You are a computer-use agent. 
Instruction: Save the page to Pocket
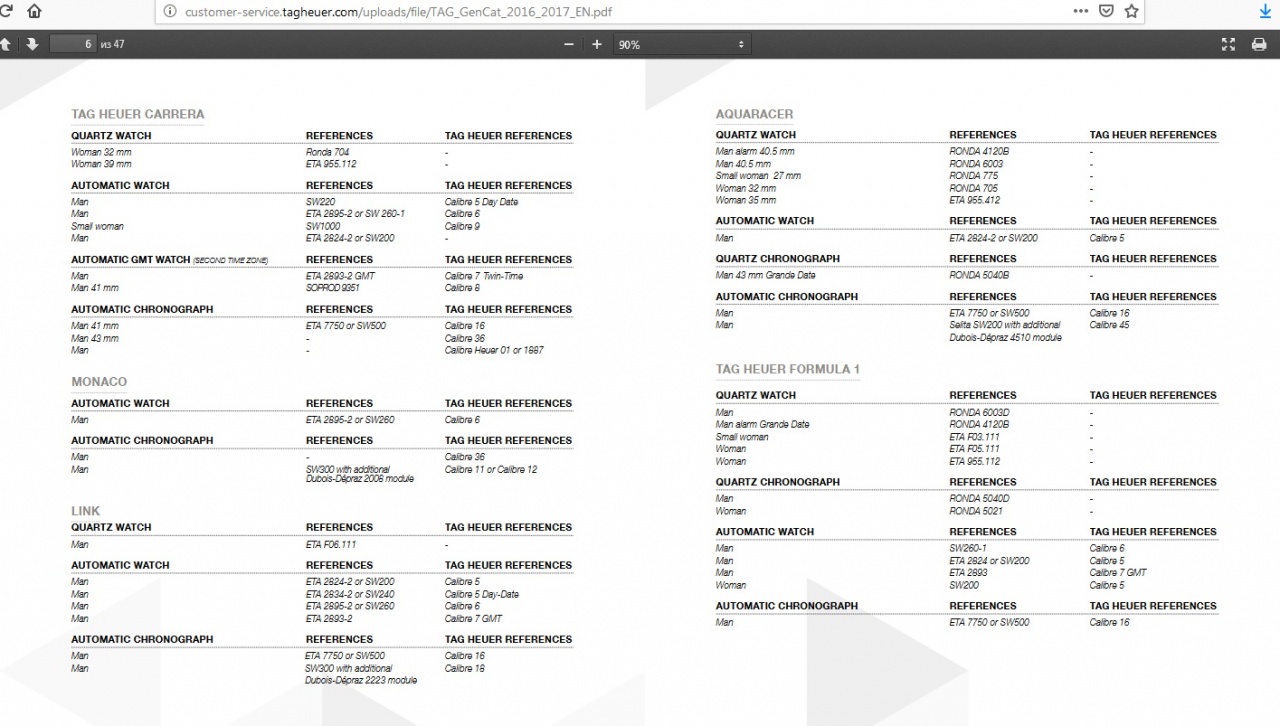[x=1106, y=12]
